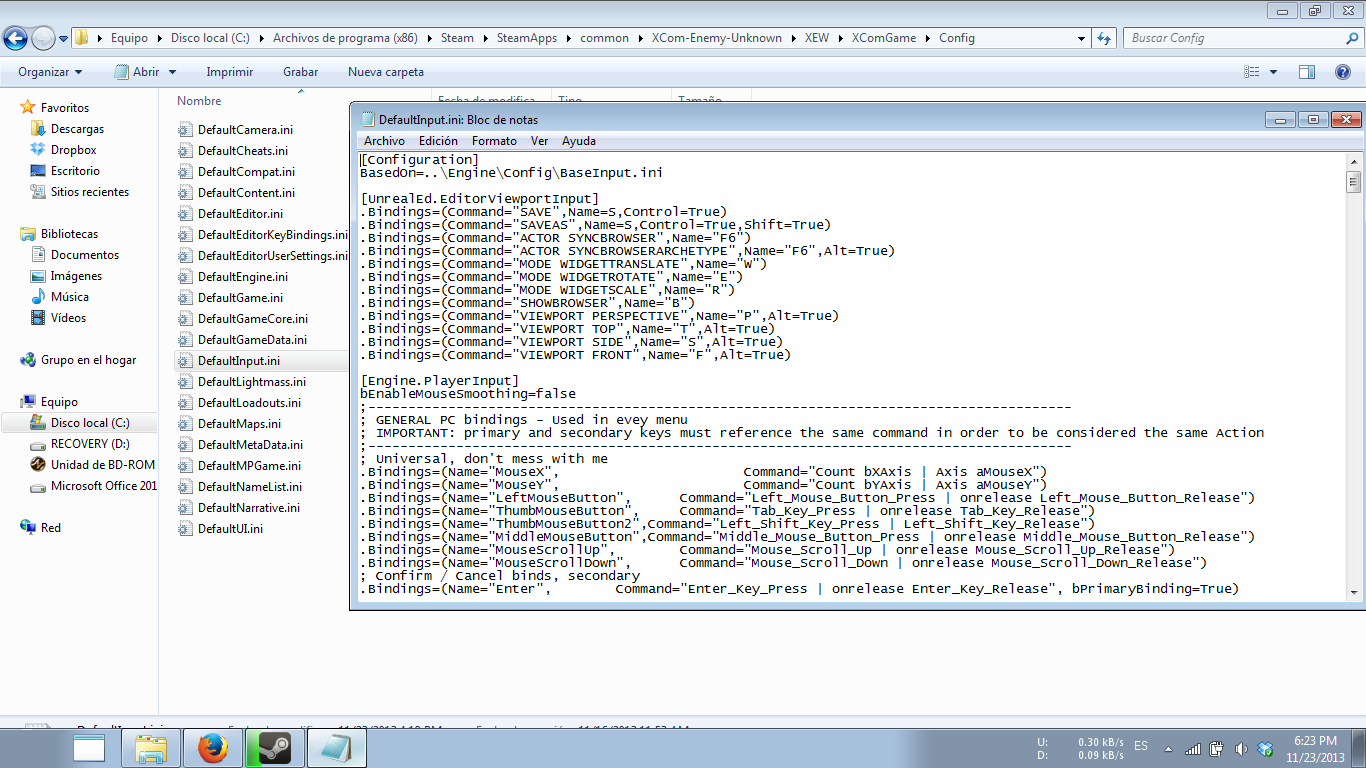This screenshot has width=1366, height=768.
Task: Select the DefaultContent.ini file icon
Action: [185, 193]
